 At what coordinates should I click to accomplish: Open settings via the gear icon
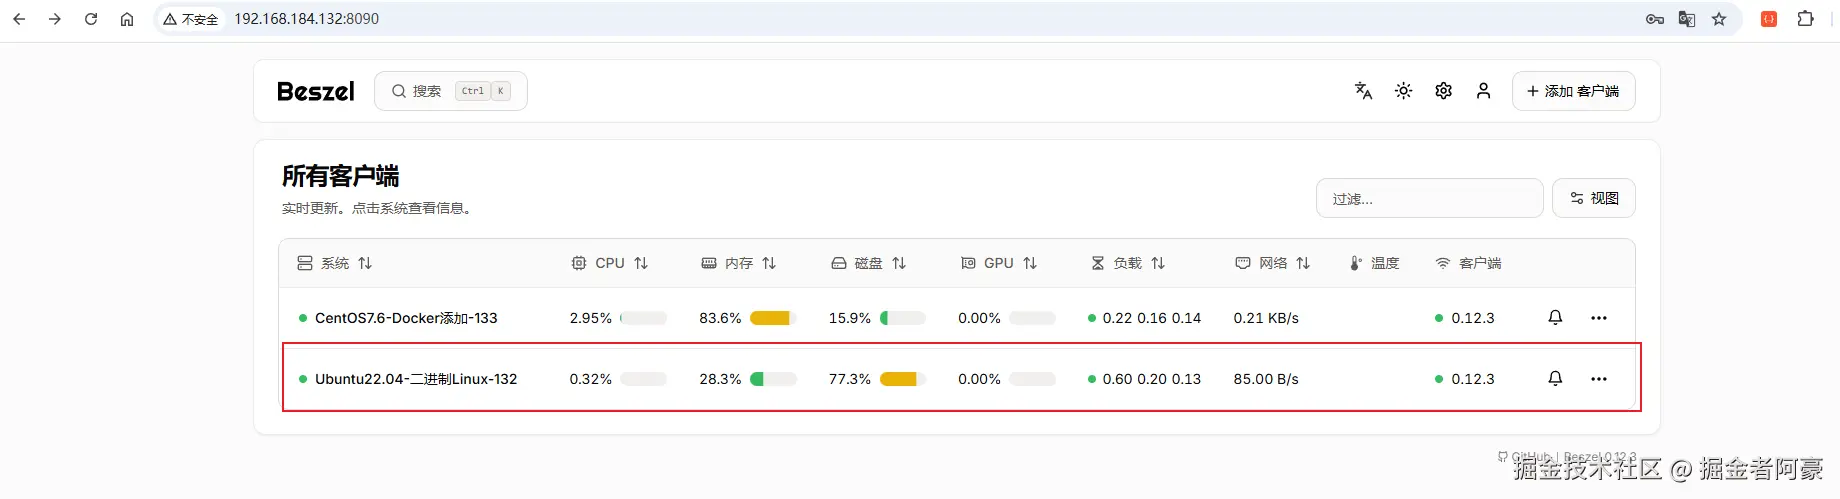(x=1443, y=91)
